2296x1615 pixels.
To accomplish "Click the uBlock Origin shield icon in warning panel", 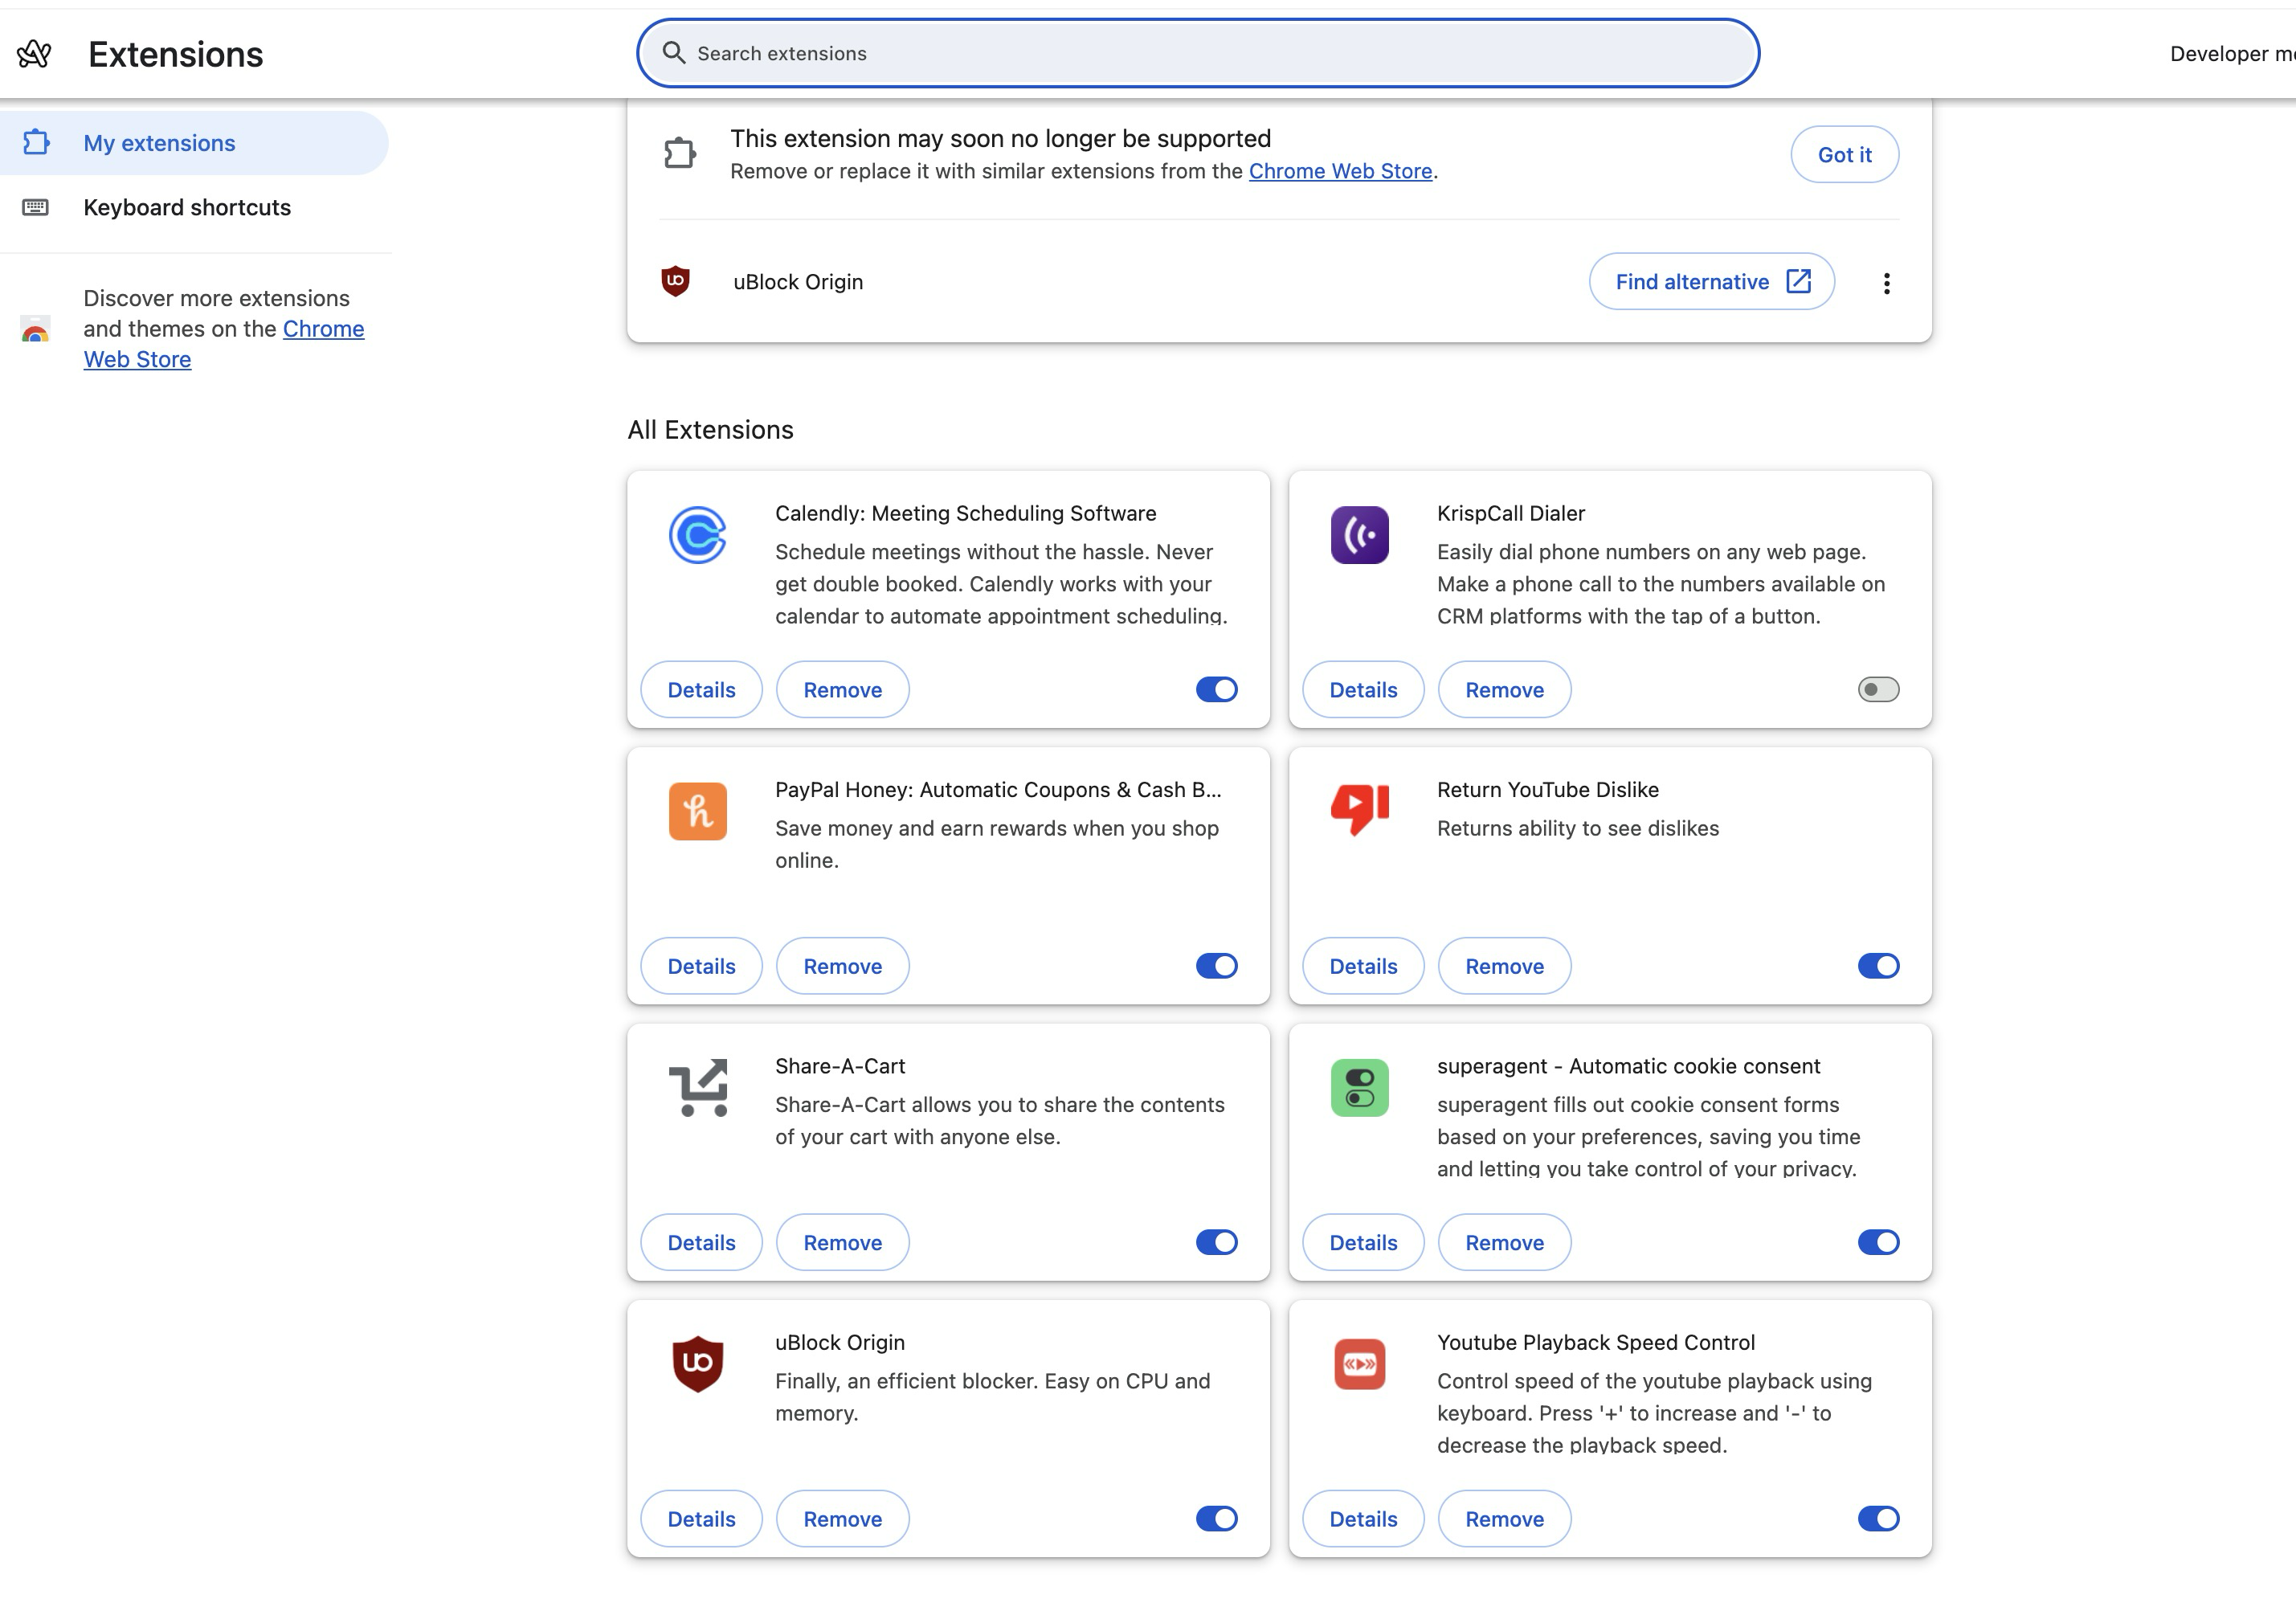I will pyautogui.click(x=676, y=281).
